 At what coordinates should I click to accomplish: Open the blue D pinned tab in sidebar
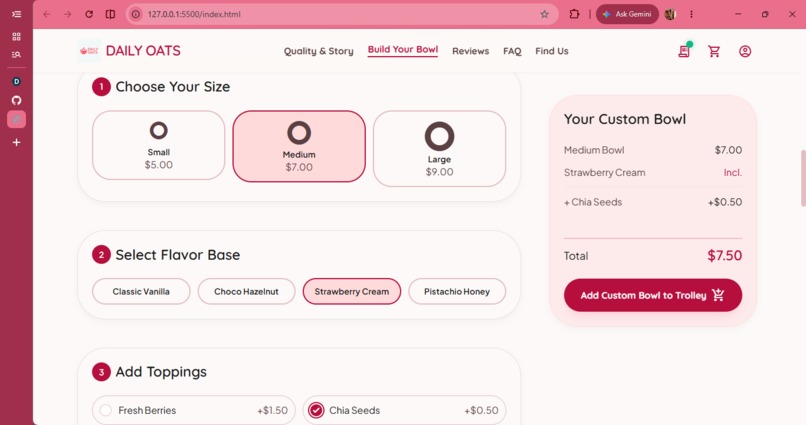(16, 81)
